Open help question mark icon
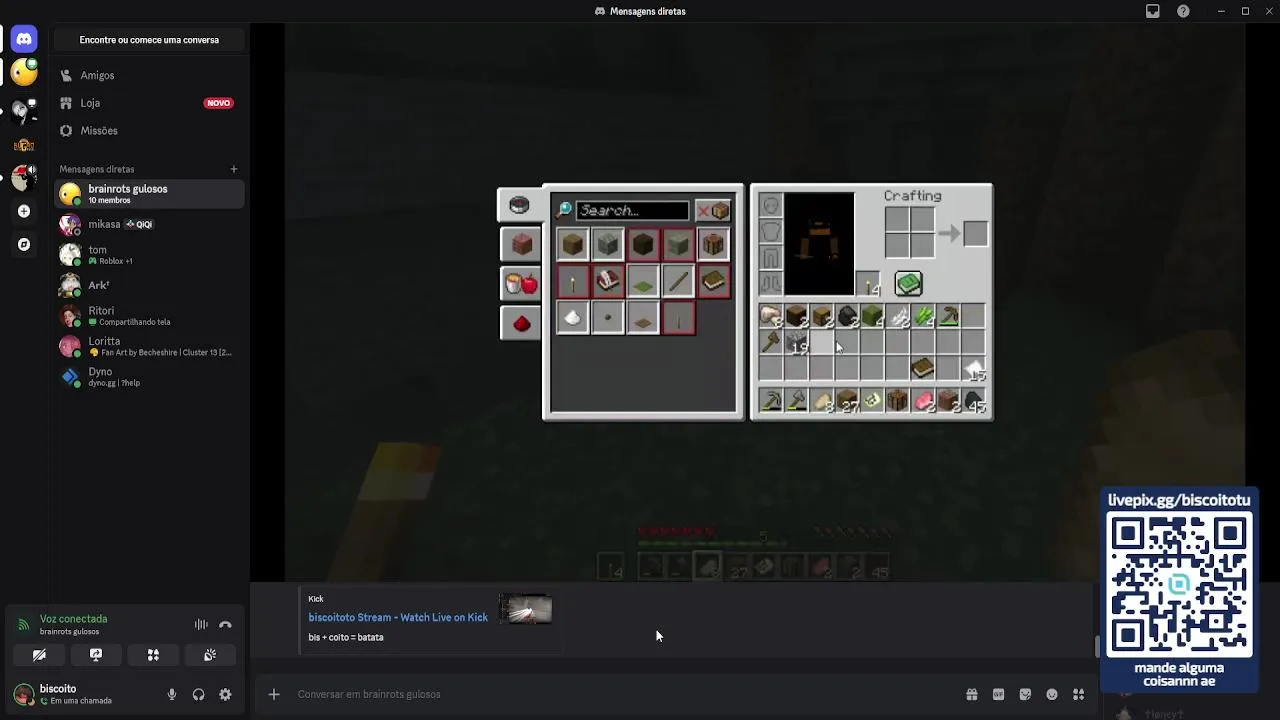Viewport: 1280px width, 720px height. click(x=1184, y=11)
